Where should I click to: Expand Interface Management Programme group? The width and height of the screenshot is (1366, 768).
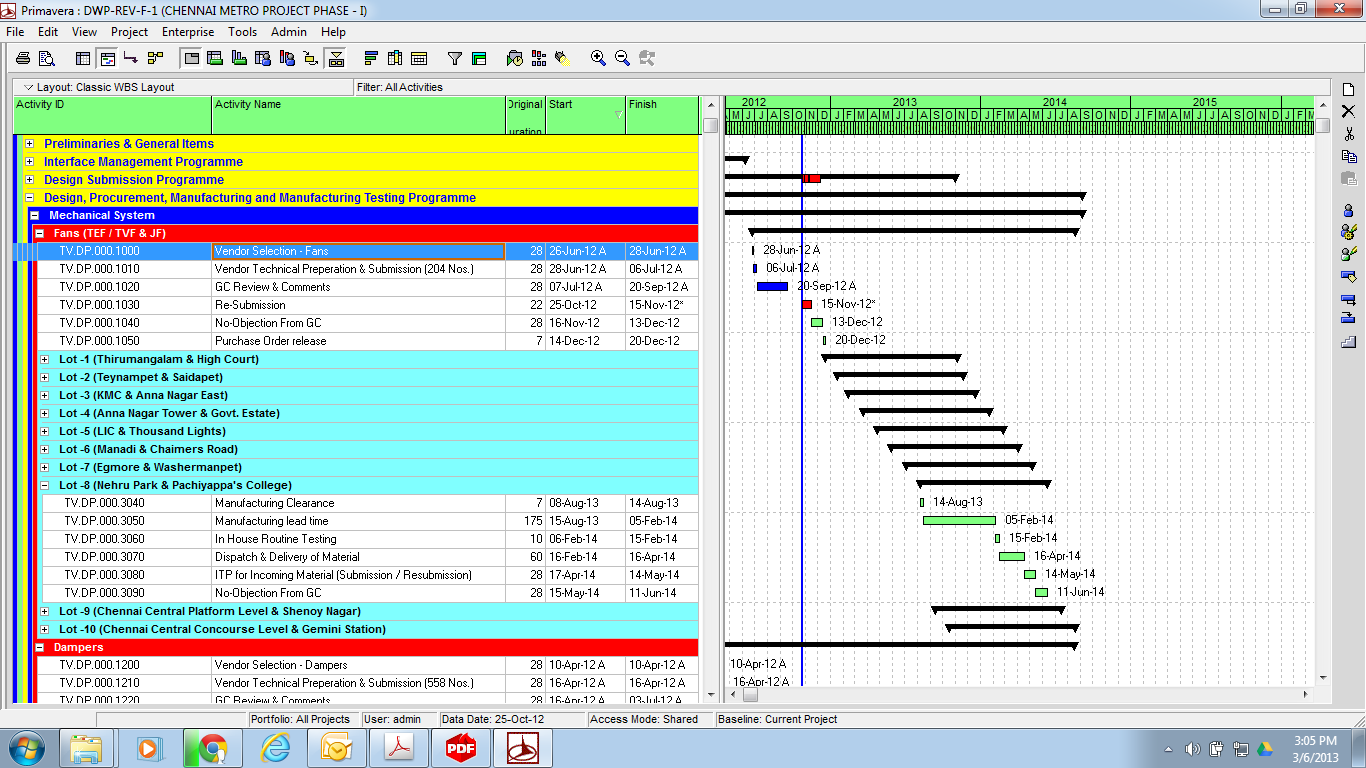tap(30, 162)
